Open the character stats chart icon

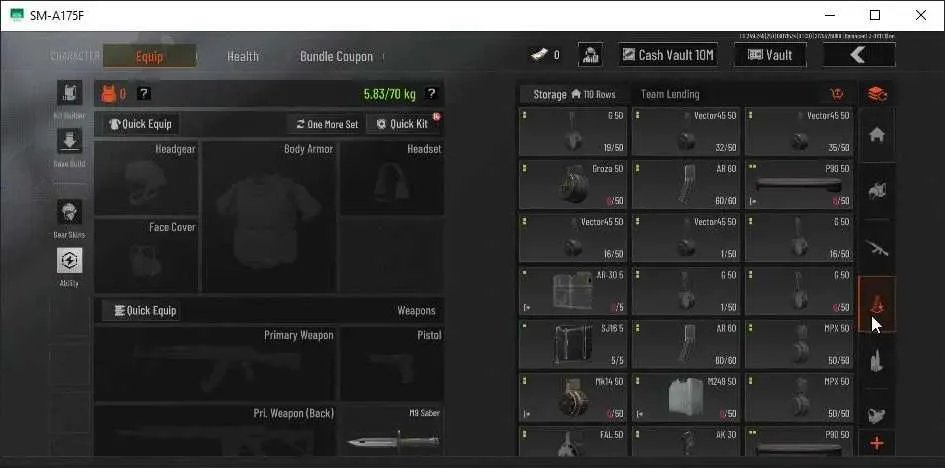pos(591,55)
